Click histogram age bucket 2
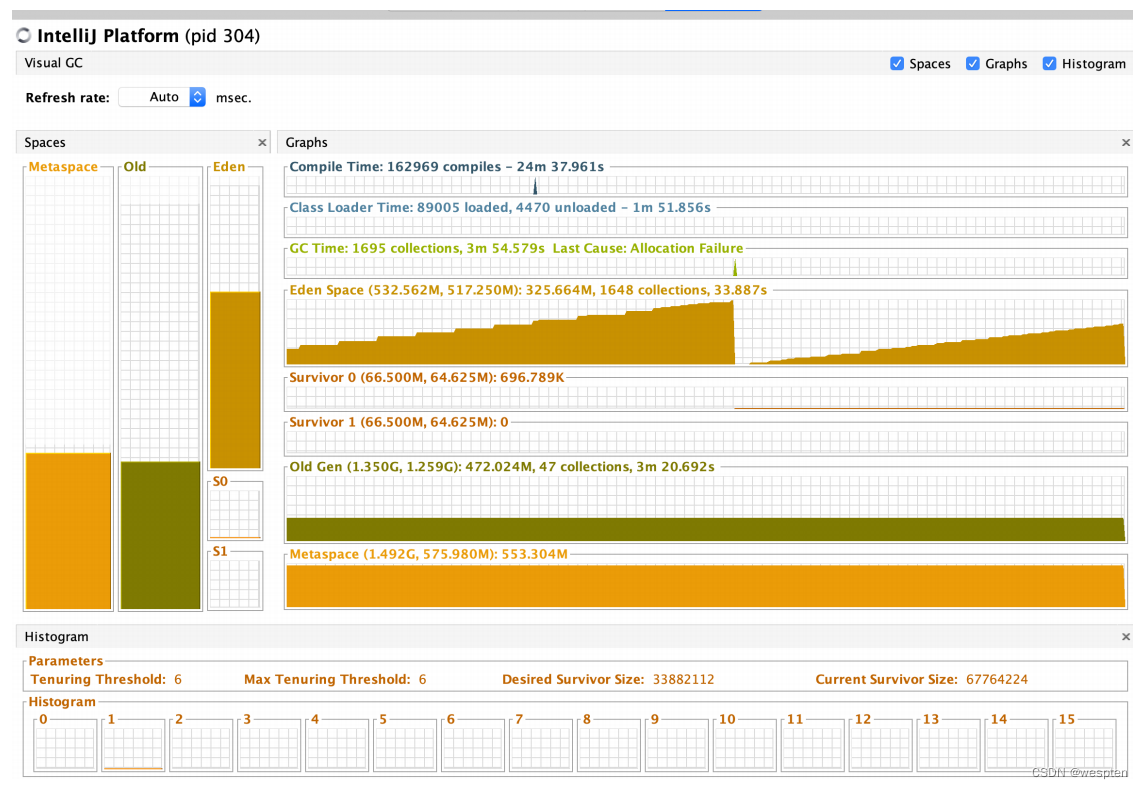Screen dimensions: 1143x789 pos(201,745)
